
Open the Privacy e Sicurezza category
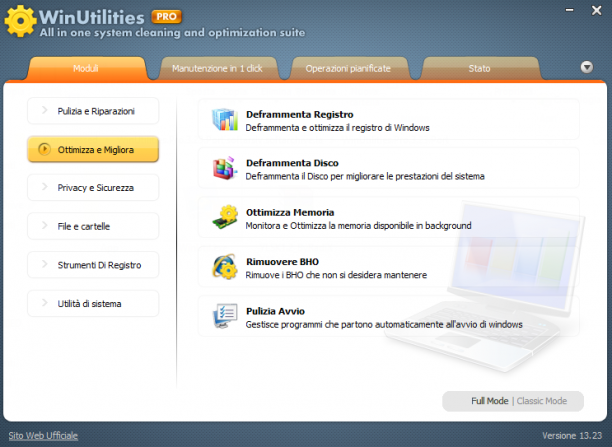tap(93, 187)
